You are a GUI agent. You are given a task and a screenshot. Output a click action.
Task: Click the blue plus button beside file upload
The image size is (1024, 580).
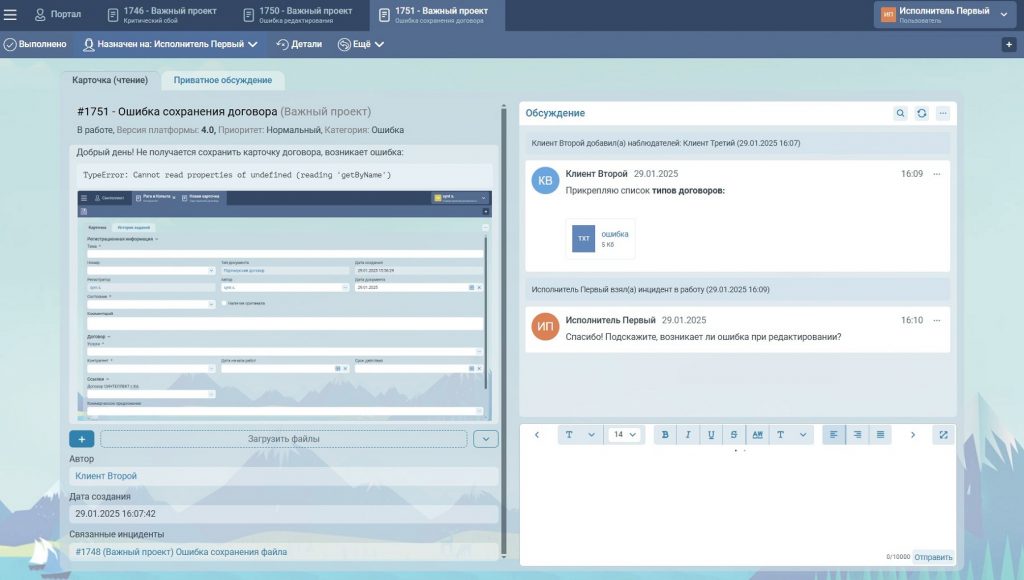click(x=82, y=439)
